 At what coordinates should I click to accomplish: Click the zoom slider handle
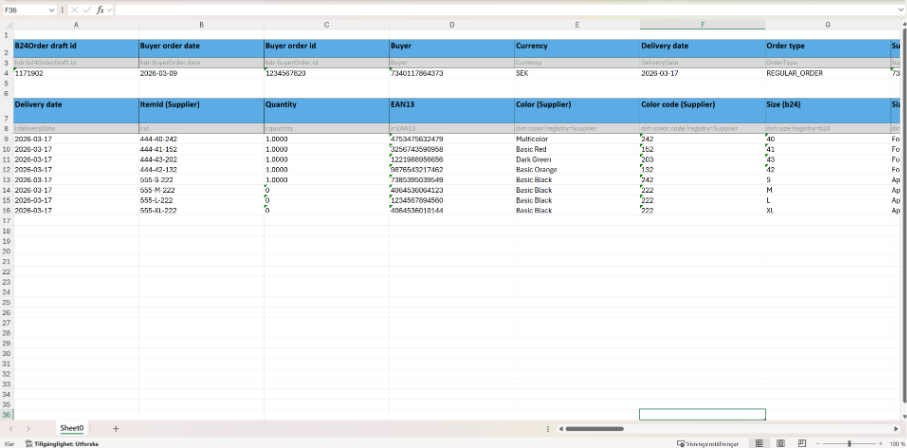click(x=849, y=443)
